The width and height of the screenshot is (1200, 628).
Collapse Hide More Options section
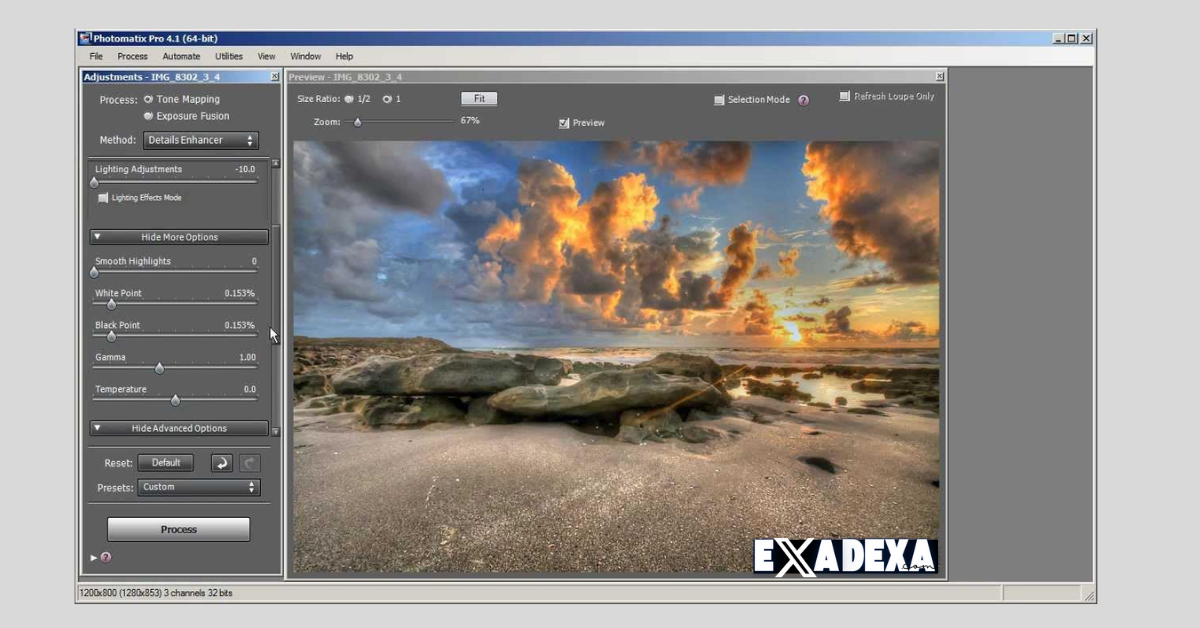pos(178,236)
